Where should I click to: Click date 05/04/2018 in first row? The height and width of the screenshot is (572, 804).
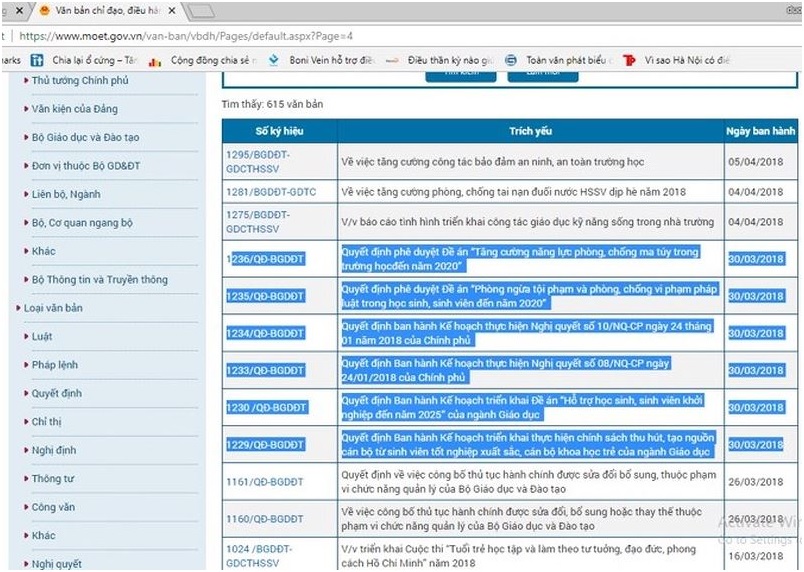coord(756,162)
